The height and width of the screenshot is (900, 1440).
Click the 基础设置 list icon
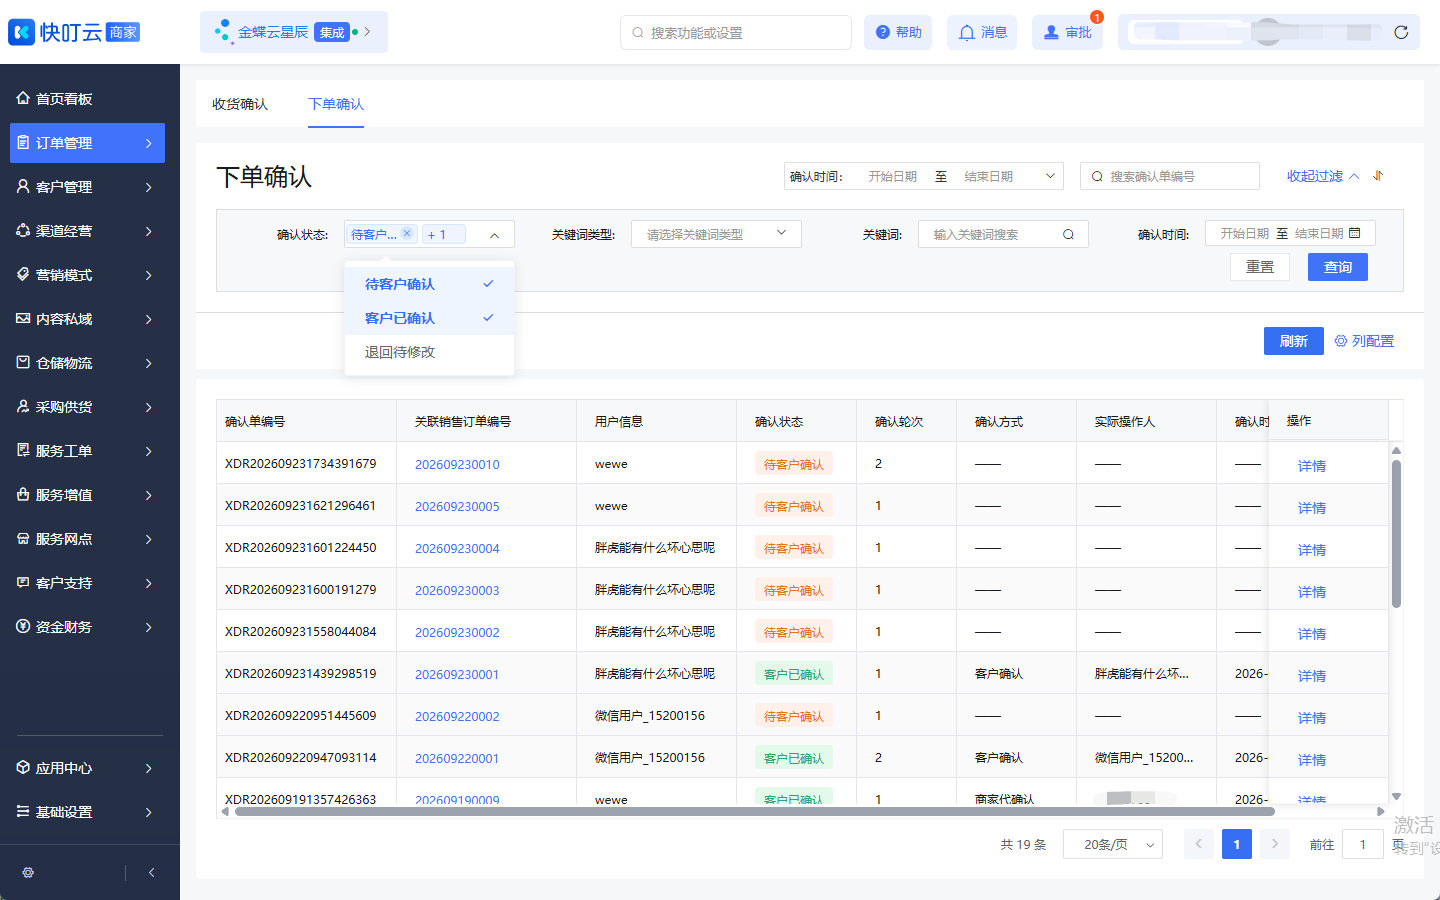point(23,811)
